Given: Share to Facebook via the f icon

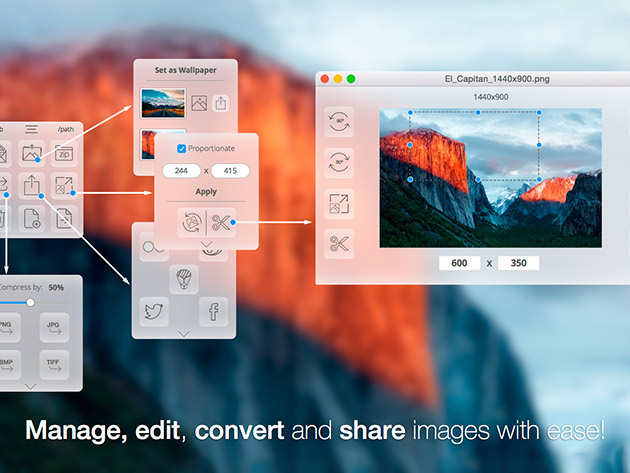Looking at the screenshot, I should 213,311.
